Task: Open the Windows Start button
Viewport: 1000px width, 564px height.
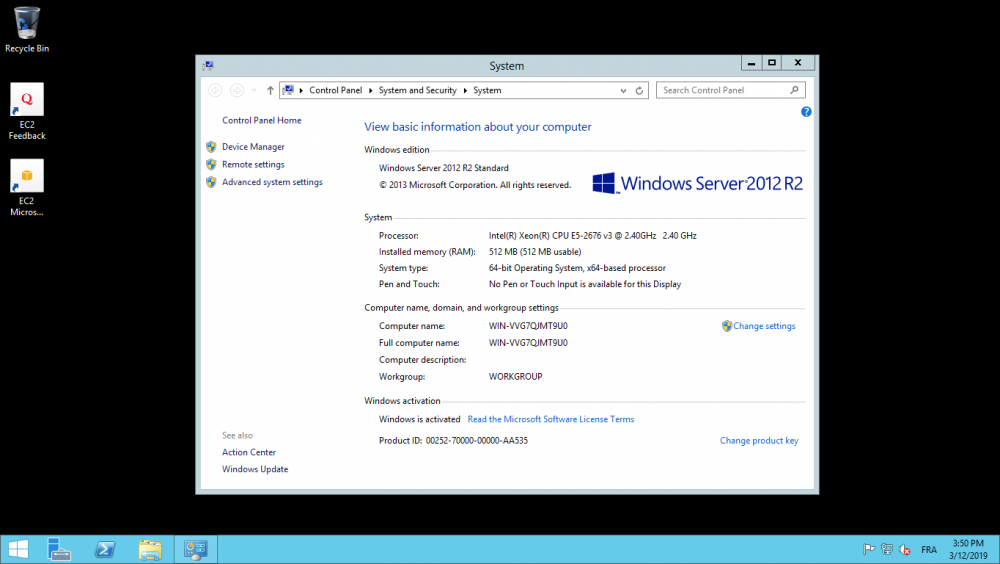Action: pyautogui.click(x=18, y=549)
